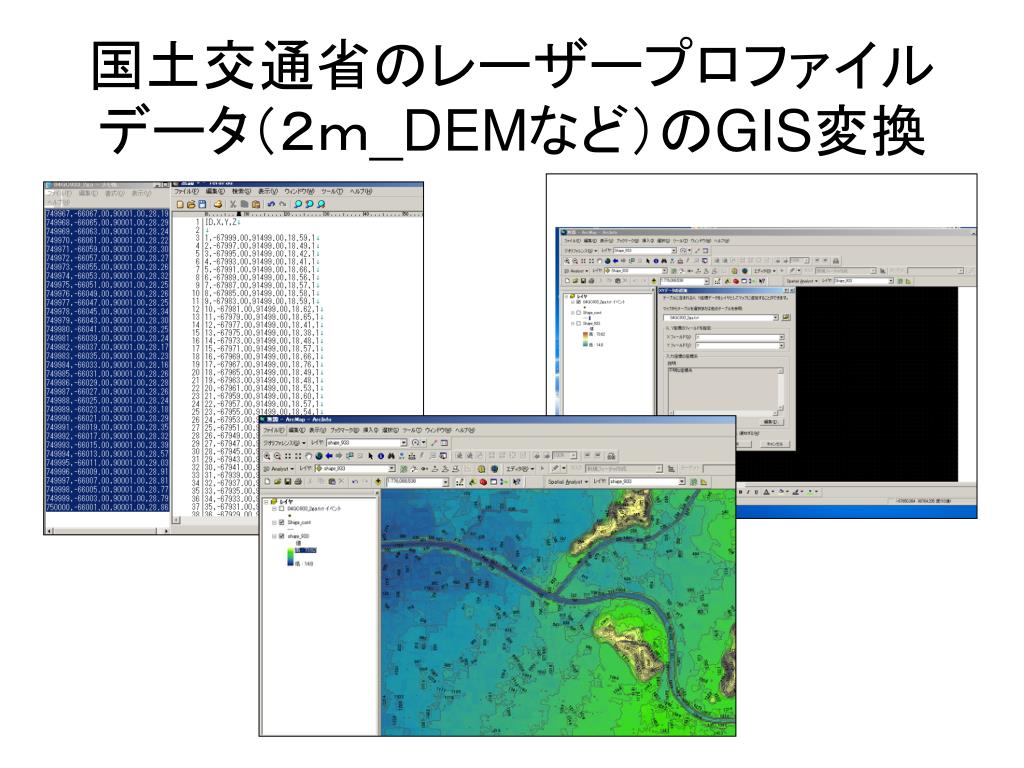Image resolution: width=1024 pixels, height=768 pixels.
Task: Click What's This help cursor icon in front ArcMap
Action: [x=517, y=482]
